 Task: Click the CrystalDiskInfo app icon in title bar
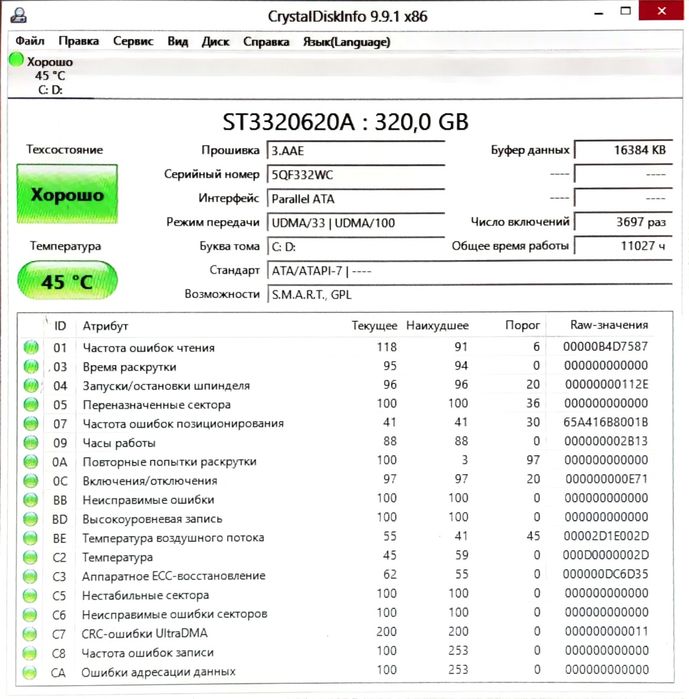coord(19,16)
